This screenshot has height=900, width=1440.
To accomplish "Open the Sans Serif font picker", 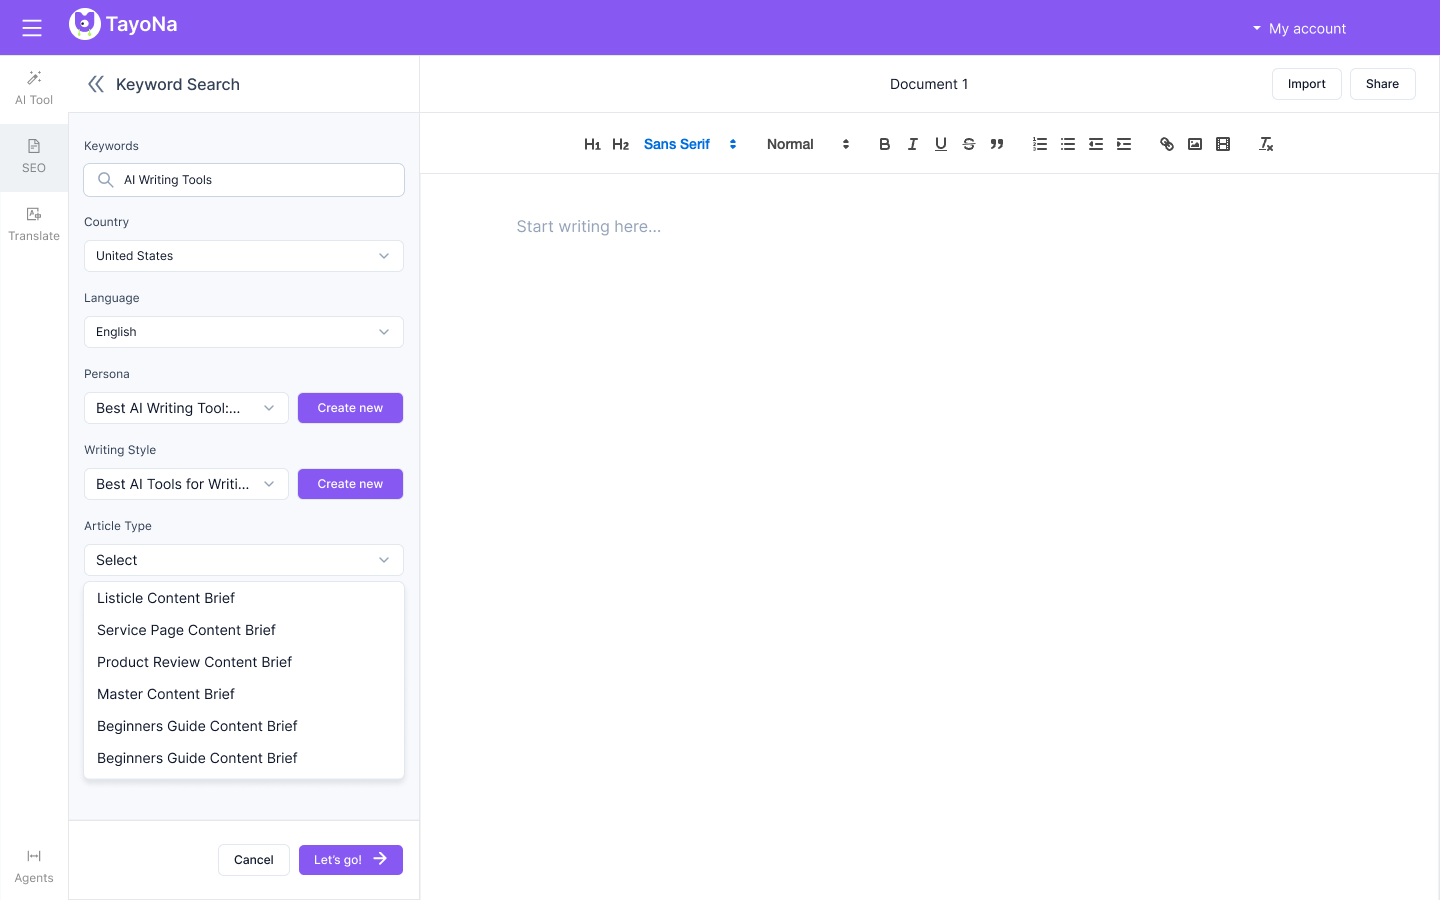I will (690, 144).
